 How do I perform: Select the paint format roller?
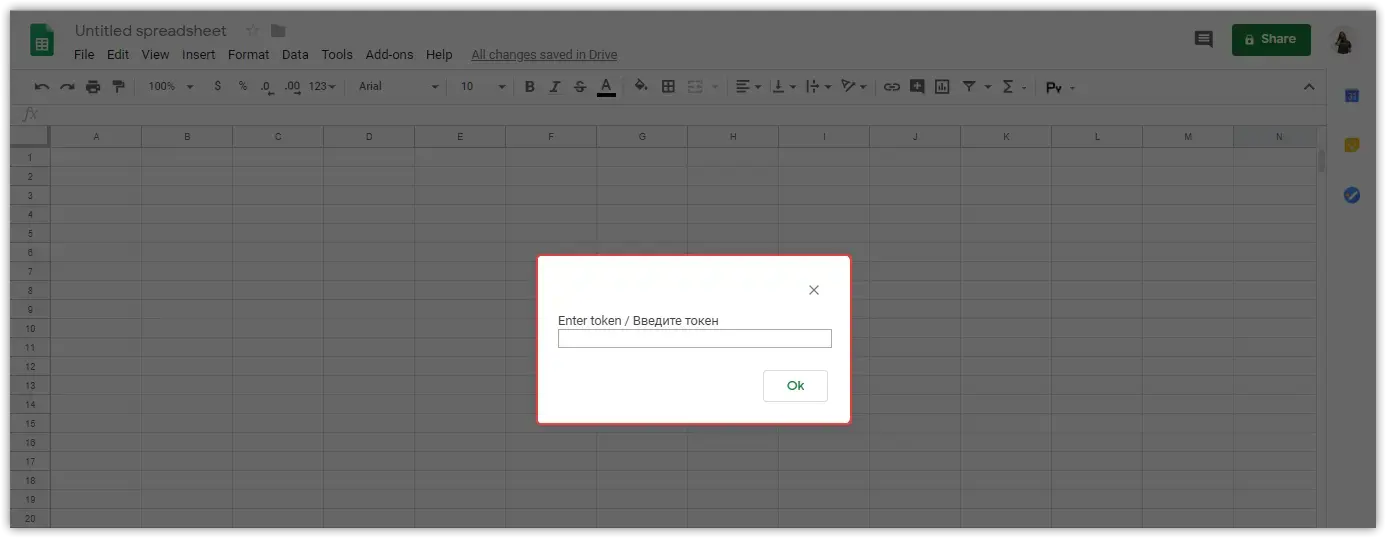point(119,87)
